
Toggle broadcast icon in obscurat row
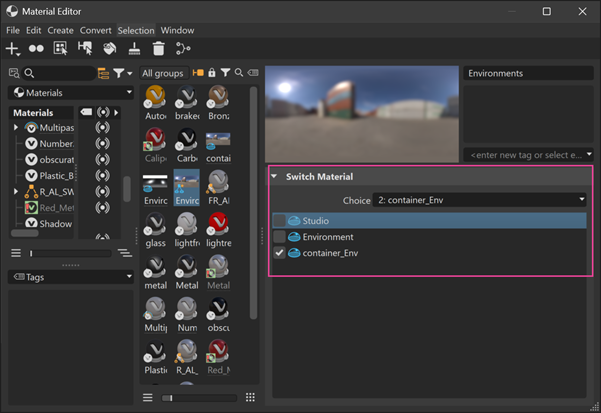coord(102,159)
